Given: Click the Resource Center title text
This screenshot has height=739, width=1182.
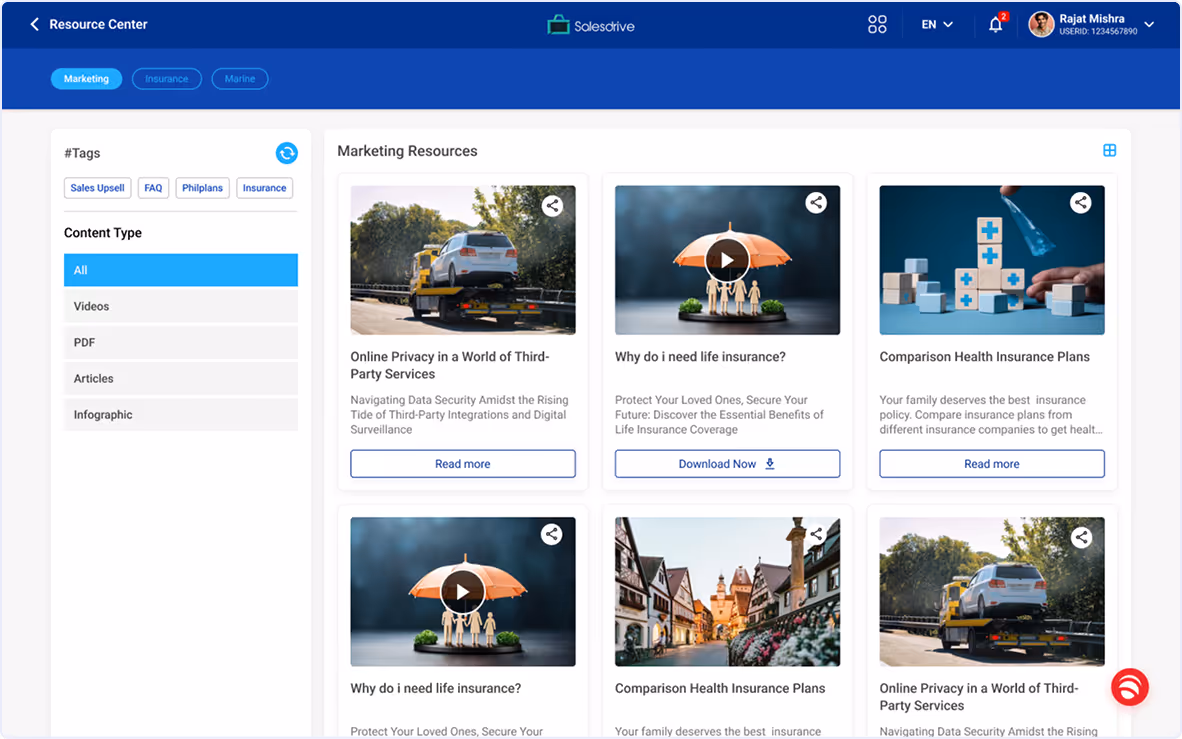Looking at the screenshot, I should (x=98, y=24).
